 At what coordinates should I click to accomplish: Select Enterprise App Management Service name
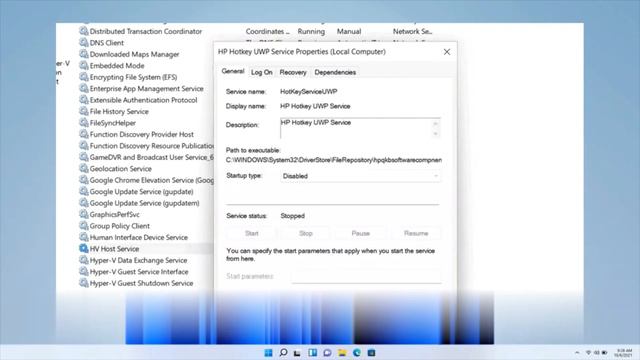coord(147,88)
